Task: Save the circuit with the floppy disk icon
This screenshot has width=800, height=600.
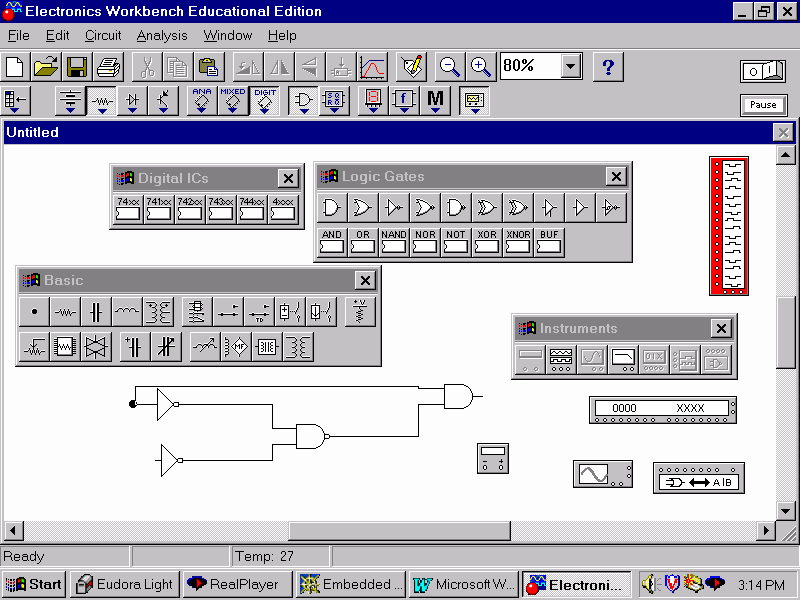Action: pyautogui.click(x=77, y=67)
